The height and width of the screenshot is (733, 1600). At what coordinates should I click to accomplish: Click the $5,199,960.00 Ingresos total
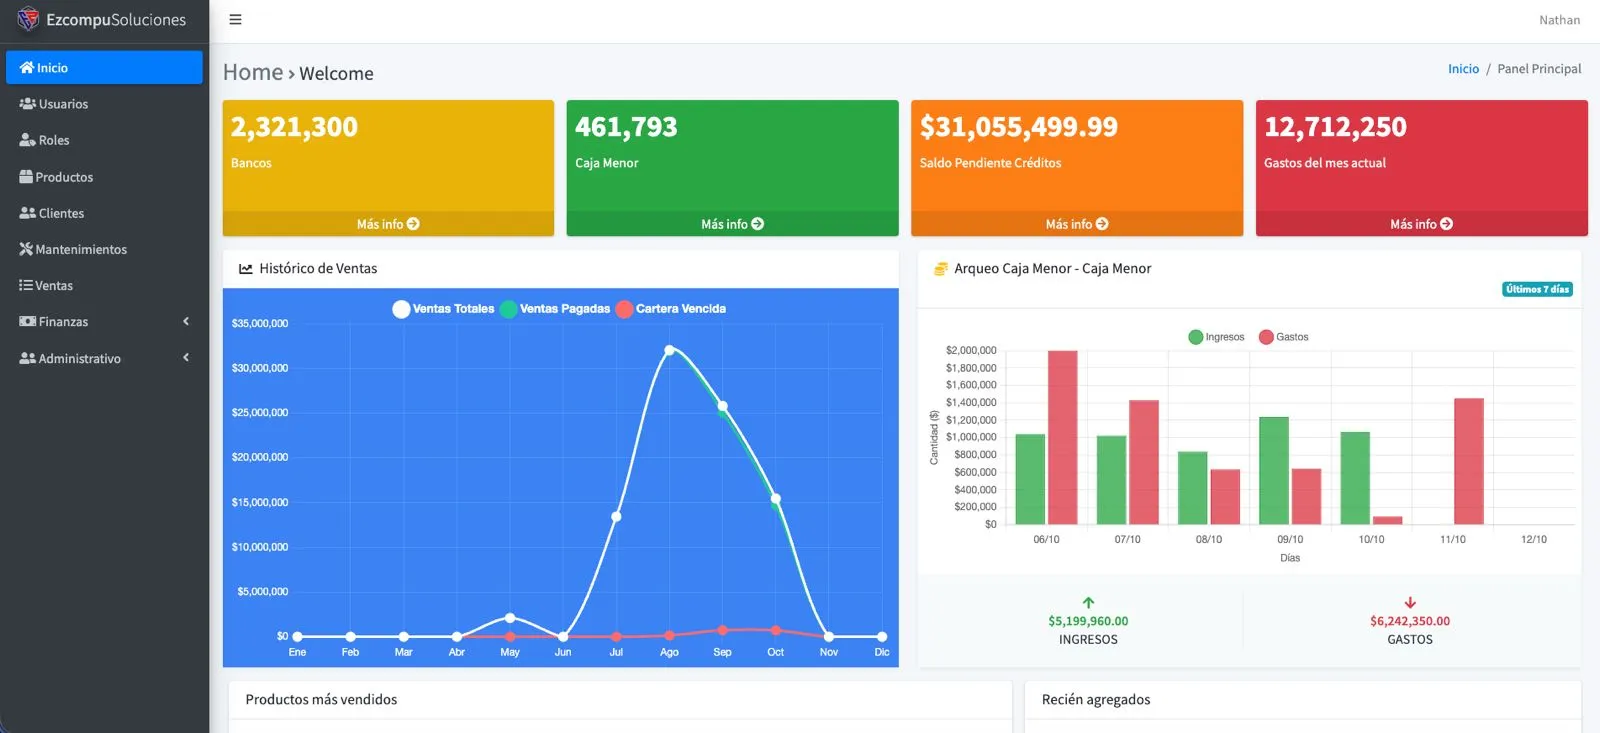(x=1088, y=621)
